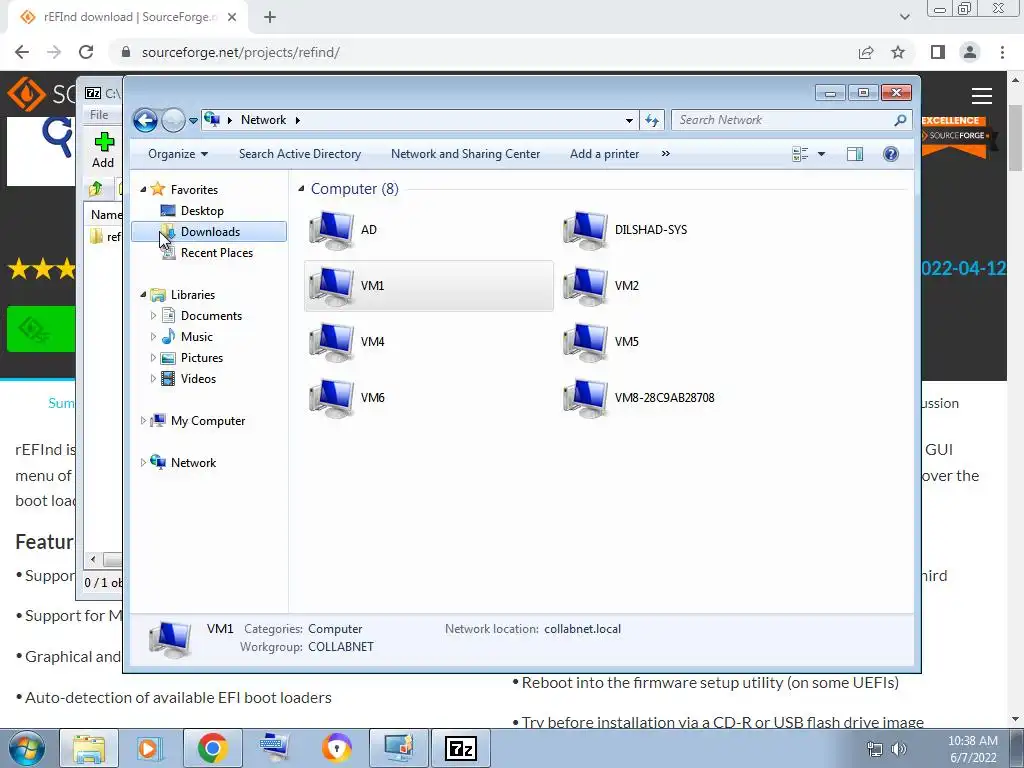Open Chrome three-dot menu
The height and width of the screenshot is (768, 1024).
point(1002,52)
